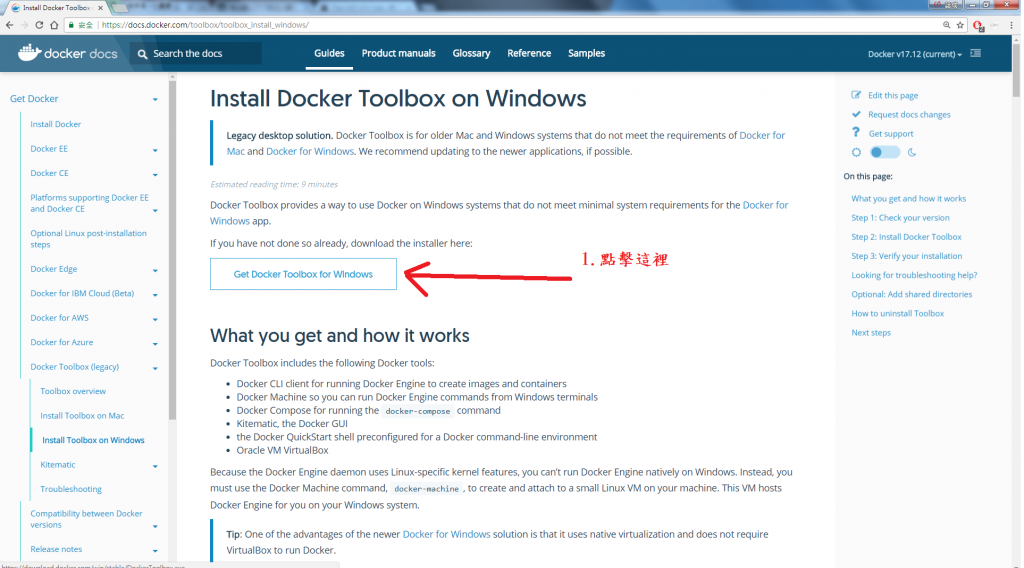
Task: Collapse the Docker Toolbox (legacy) arrow
Action: click(x=155, y=368)
